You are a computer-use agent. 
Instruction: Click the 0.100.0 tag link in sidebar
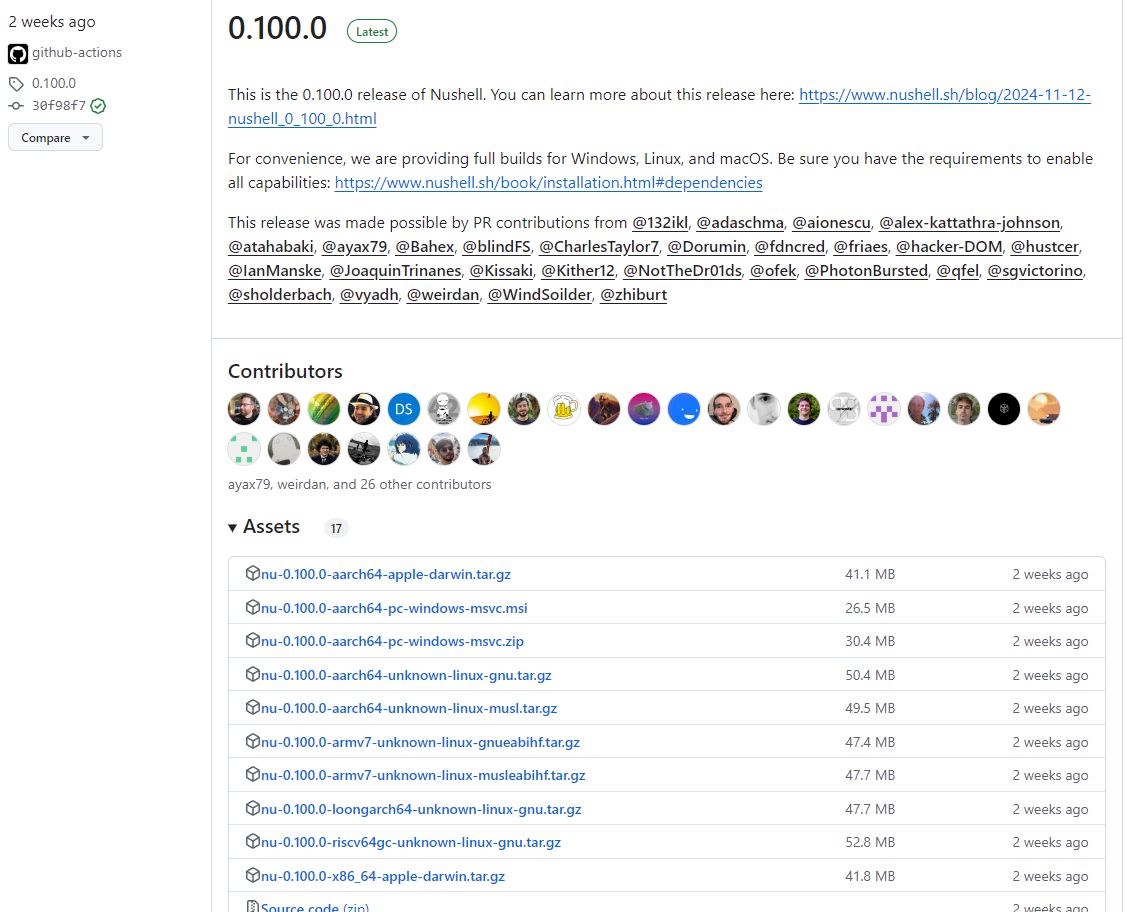pos(54,83)
